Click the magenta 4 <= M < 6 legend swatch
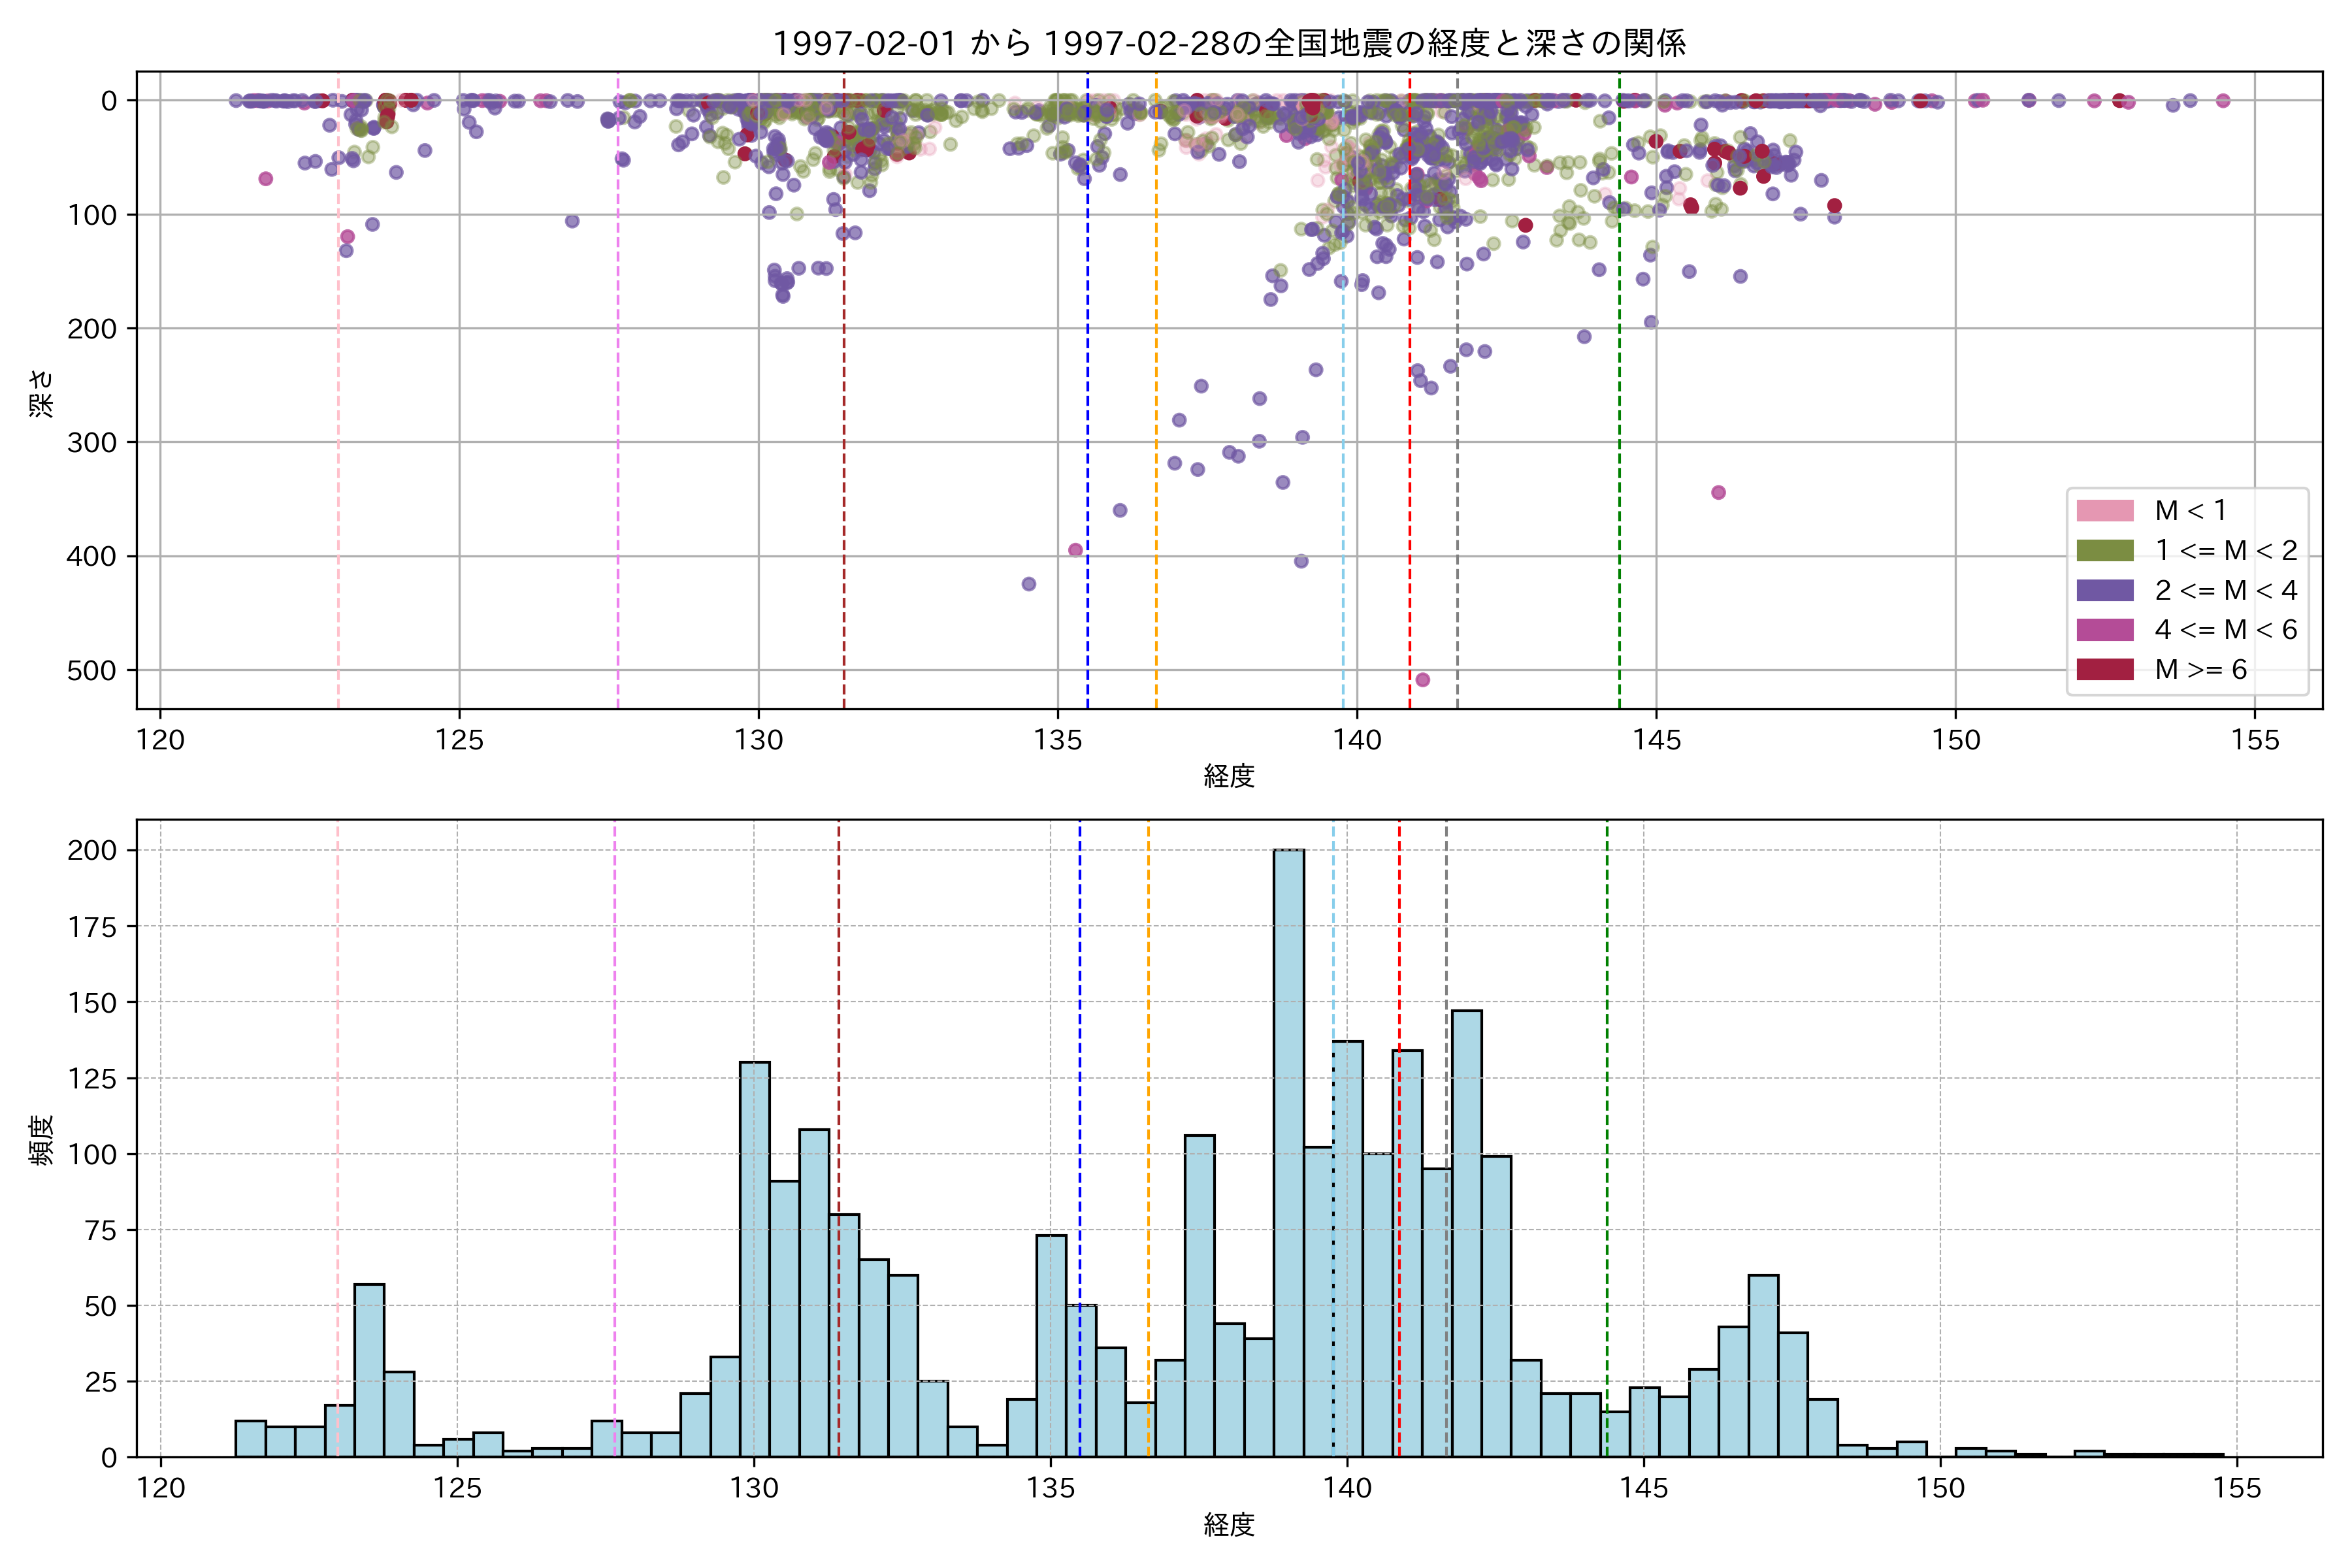2352x1568 pixels. (2104, 630)
